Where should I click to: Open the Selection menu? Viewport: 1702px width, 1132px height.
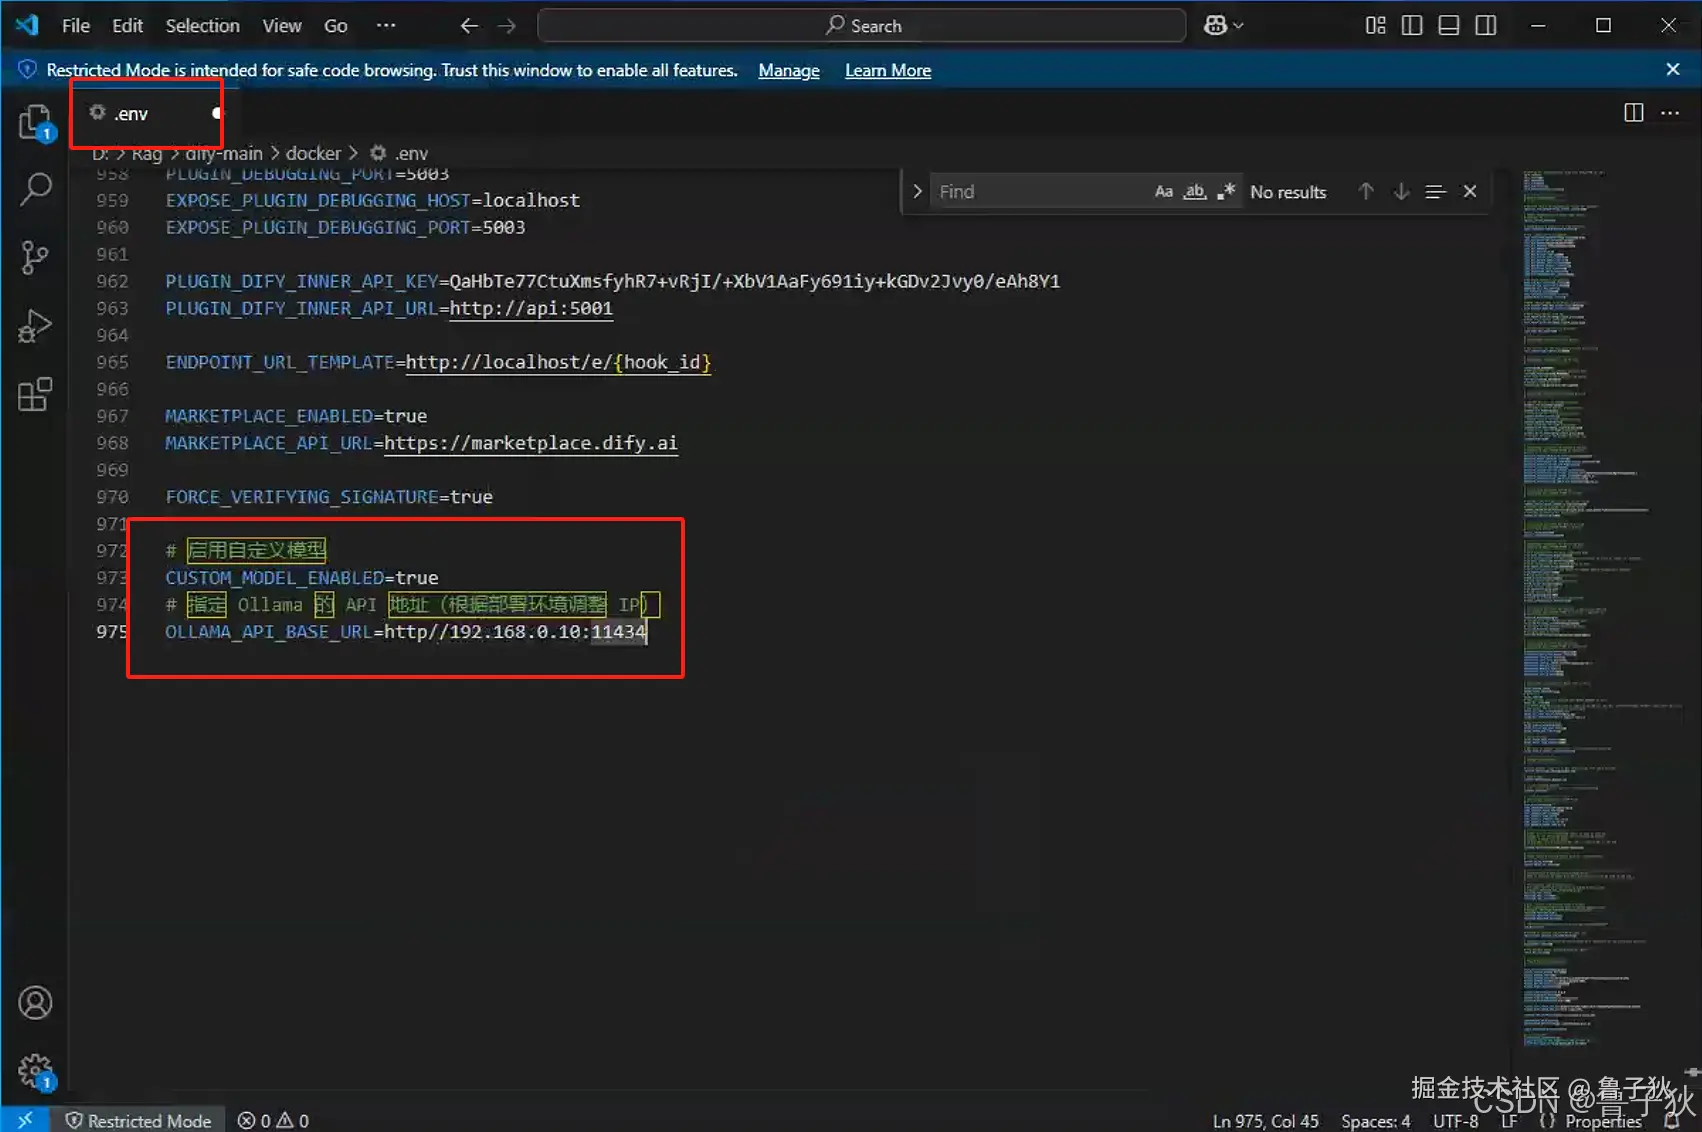(x=202, y=26)
